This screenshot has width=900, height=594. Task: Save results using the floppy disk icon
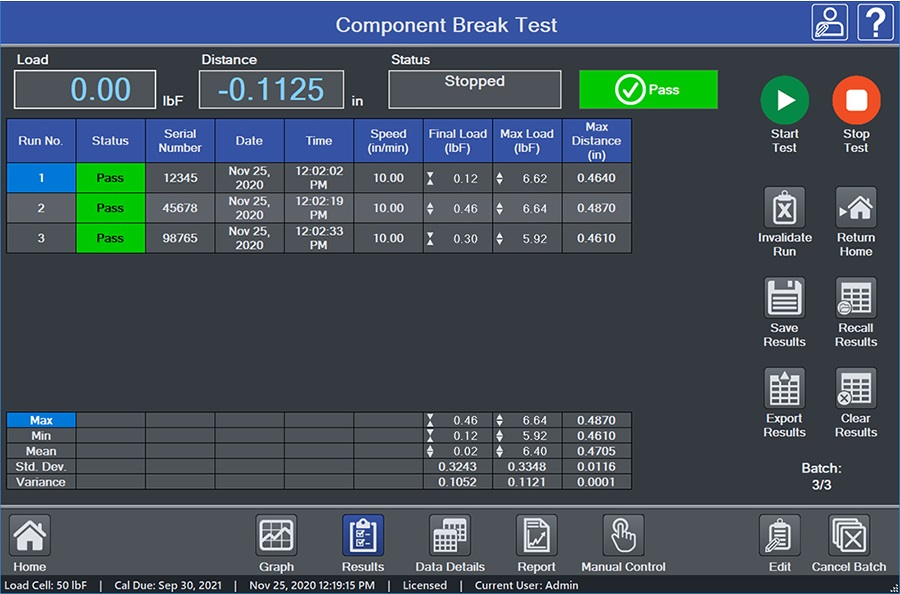click(784, 297)
